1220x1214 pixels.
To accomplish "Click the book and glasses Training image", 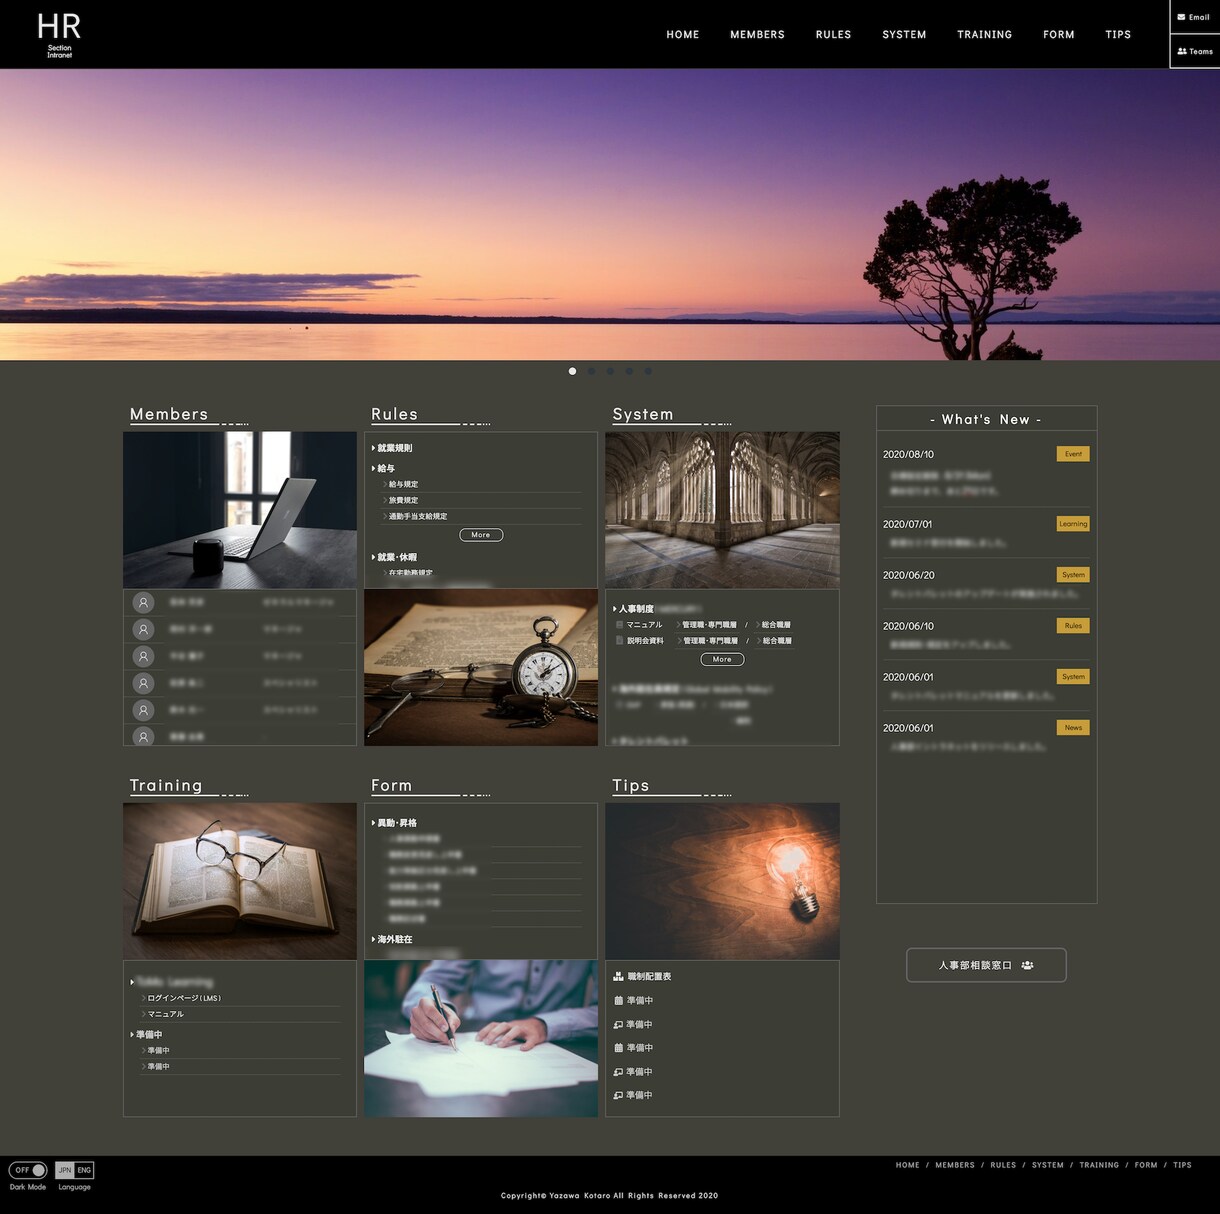I will tap(240, 881).
